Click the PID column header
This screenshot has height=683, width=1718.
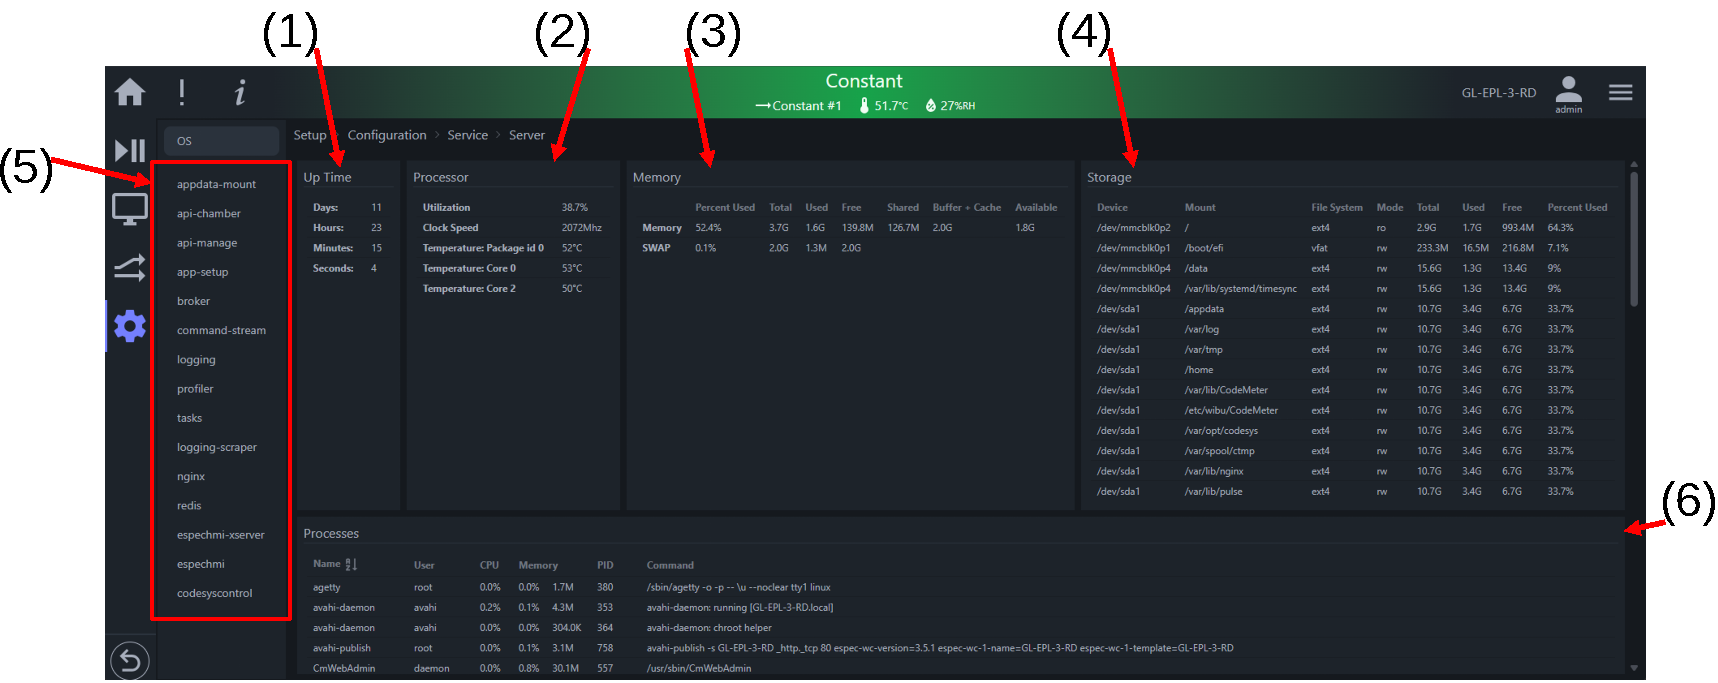605,565
